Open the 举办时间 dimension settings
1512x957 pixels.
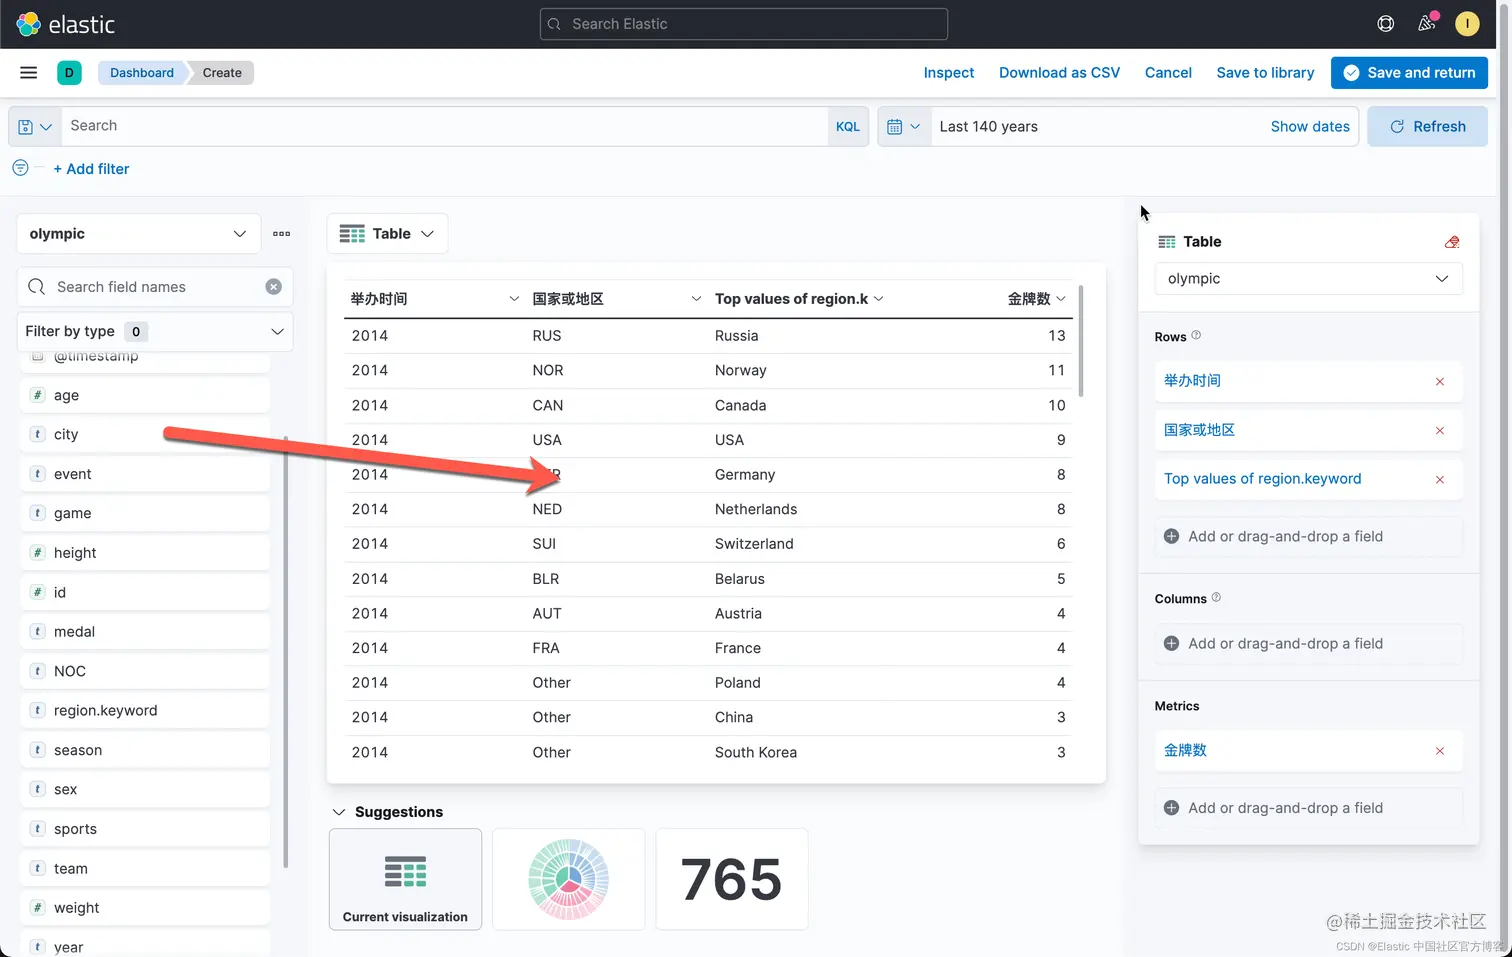1192,381
